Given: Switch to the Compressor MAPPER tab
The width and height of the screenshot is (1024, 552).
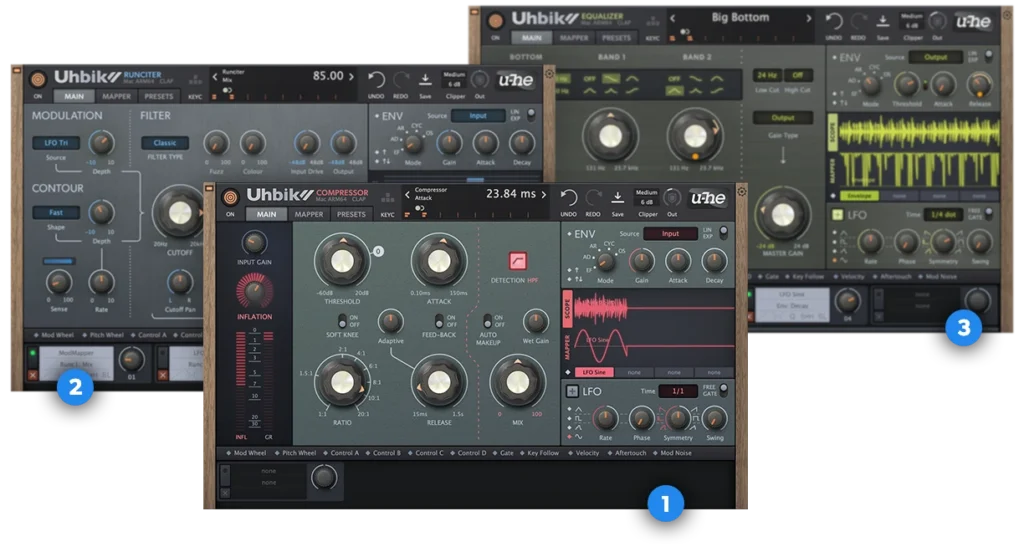Looking at the screenshot, I should [x=309, y=214].
